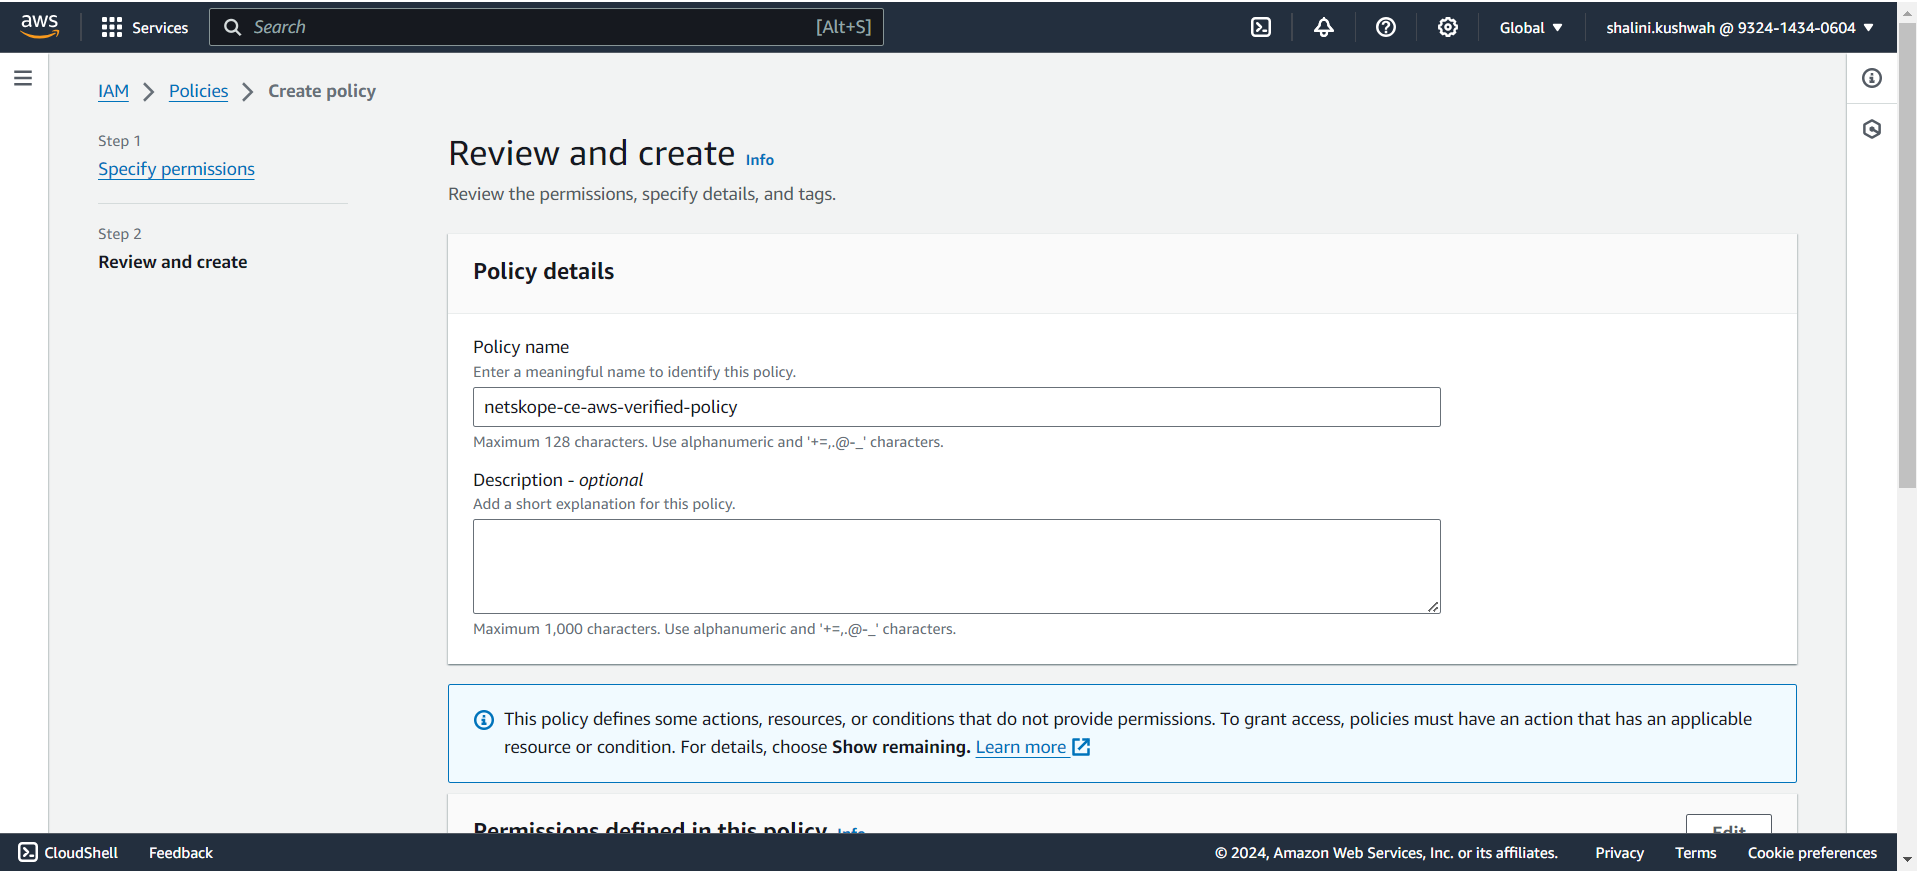
Task: Click the 'Policy details' heading
Action: [544, 271]
